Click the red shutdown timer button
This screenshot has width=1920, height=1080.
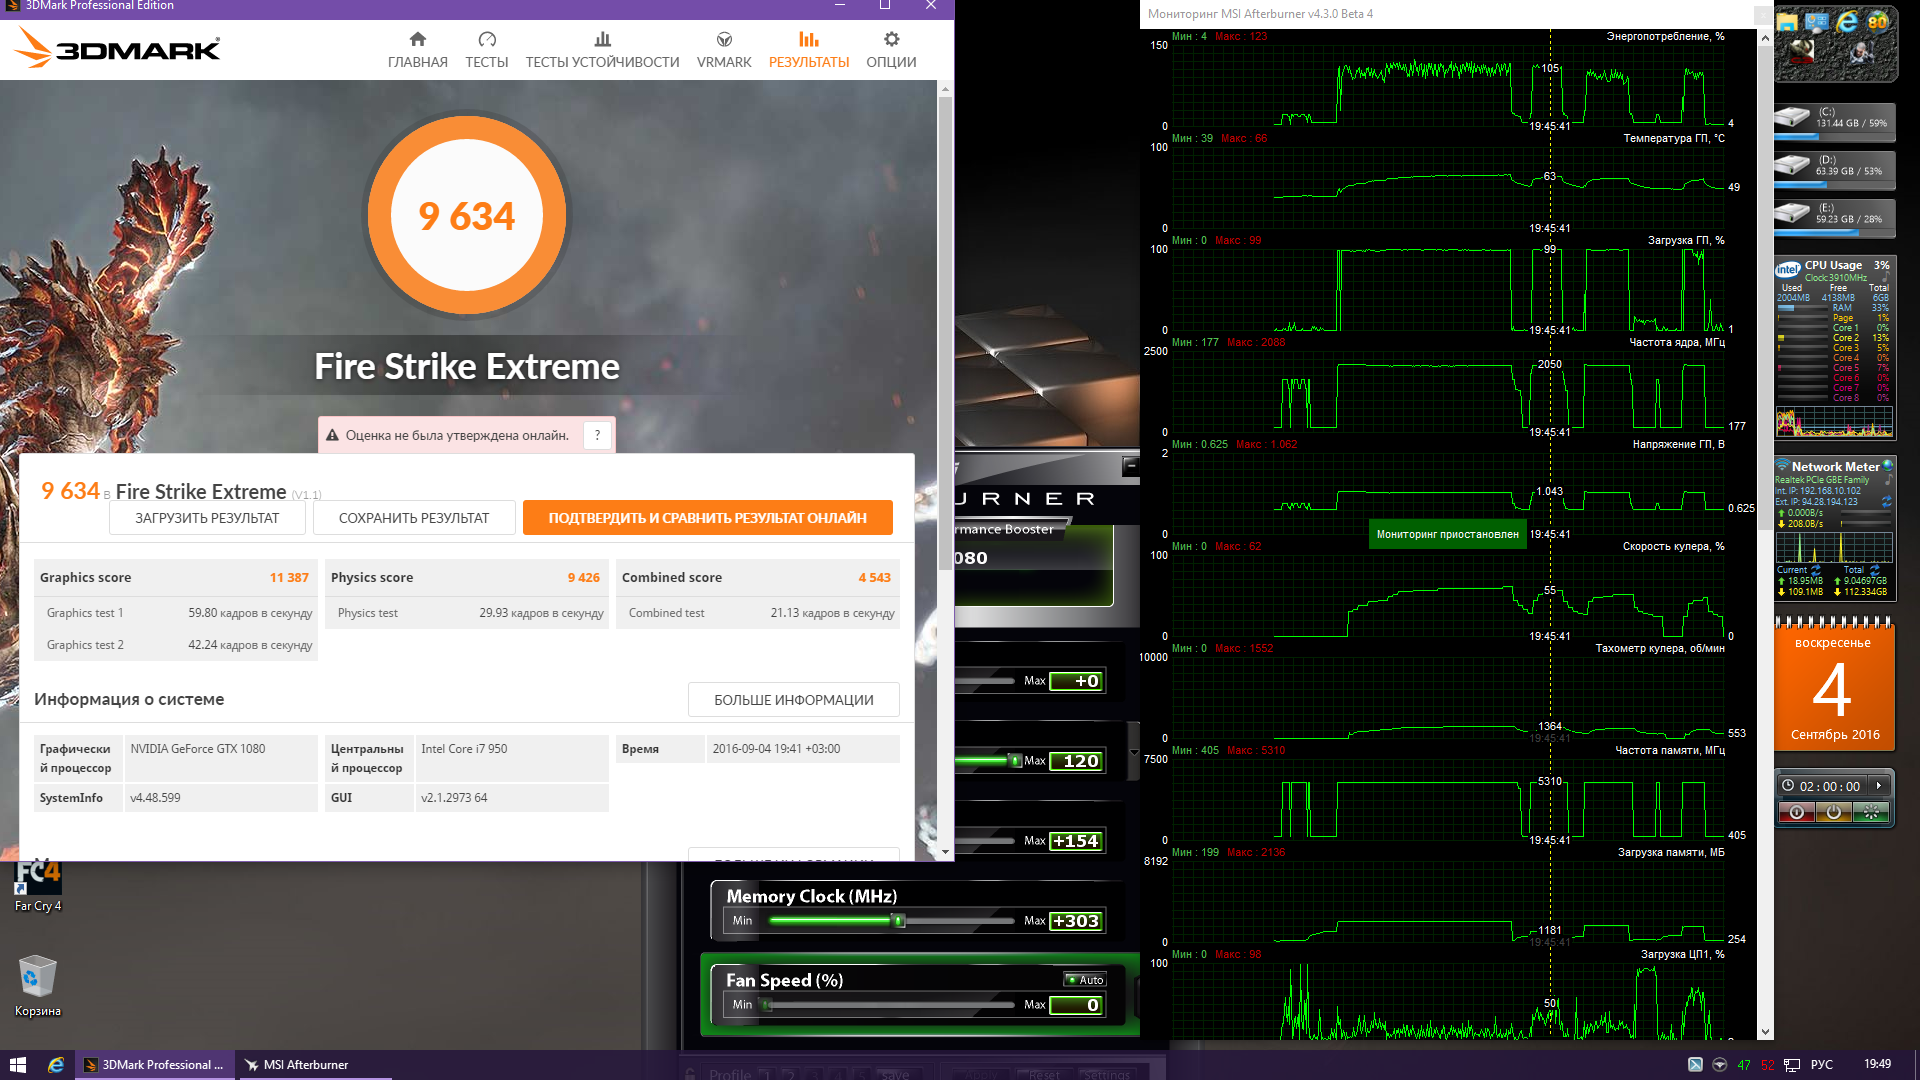point(1796,813)
